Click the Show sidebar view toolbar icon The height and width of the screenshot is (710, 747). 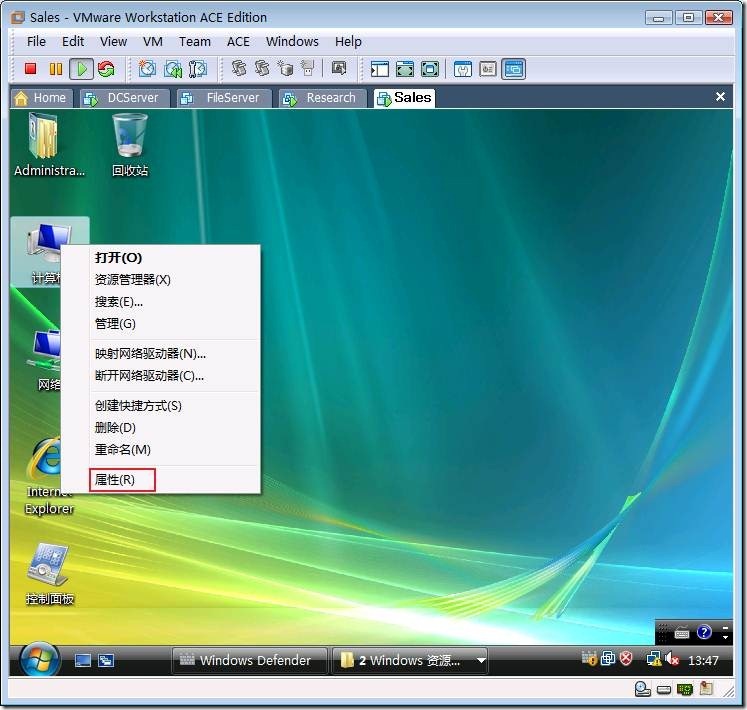[x=380, y=69]
